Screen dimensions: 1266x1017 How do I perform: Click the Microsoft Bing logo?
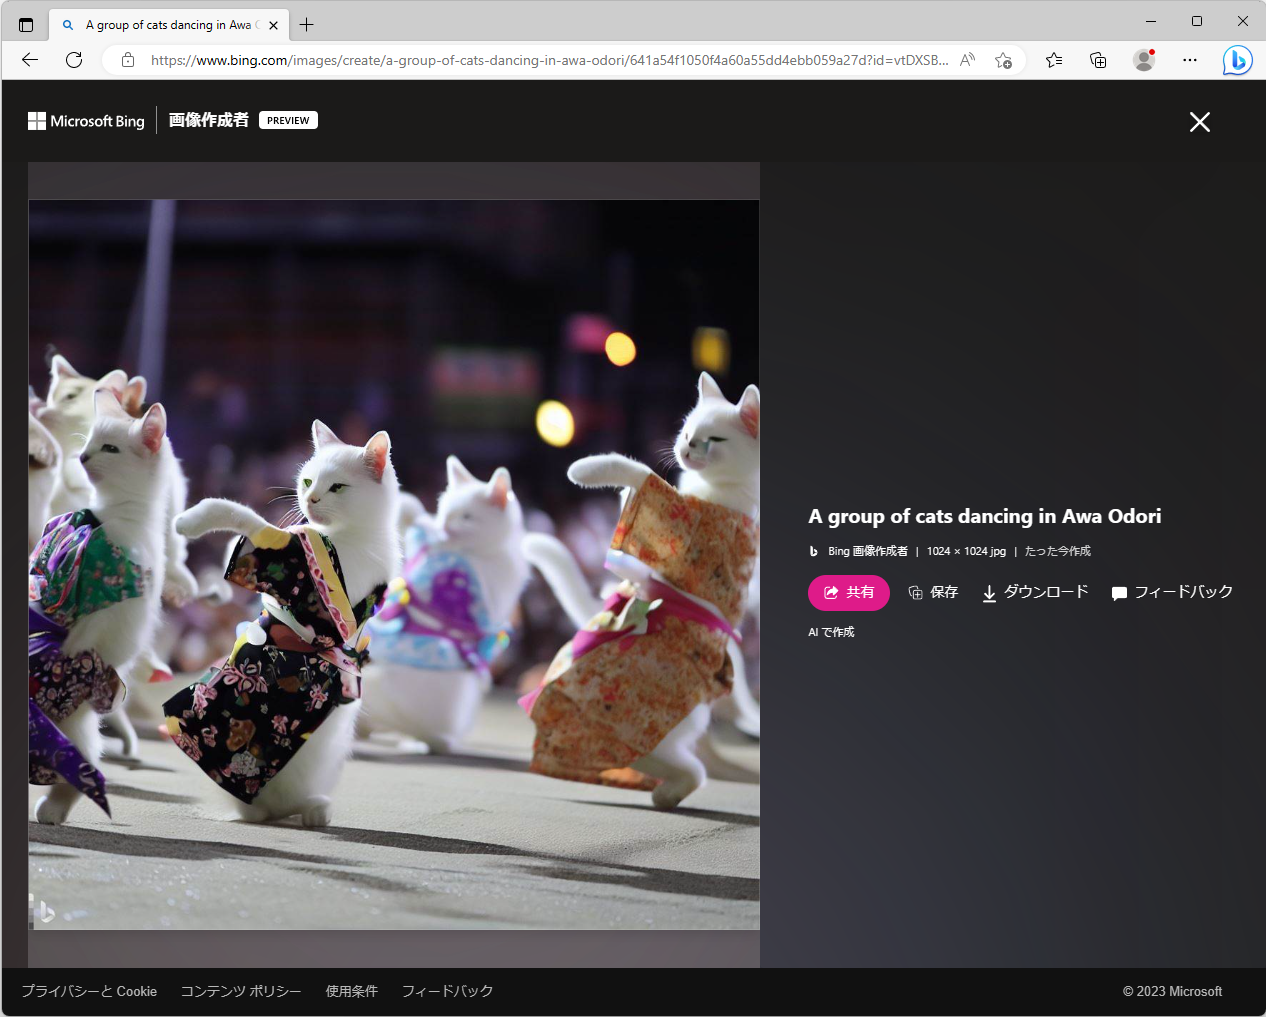tap(86, 120)
